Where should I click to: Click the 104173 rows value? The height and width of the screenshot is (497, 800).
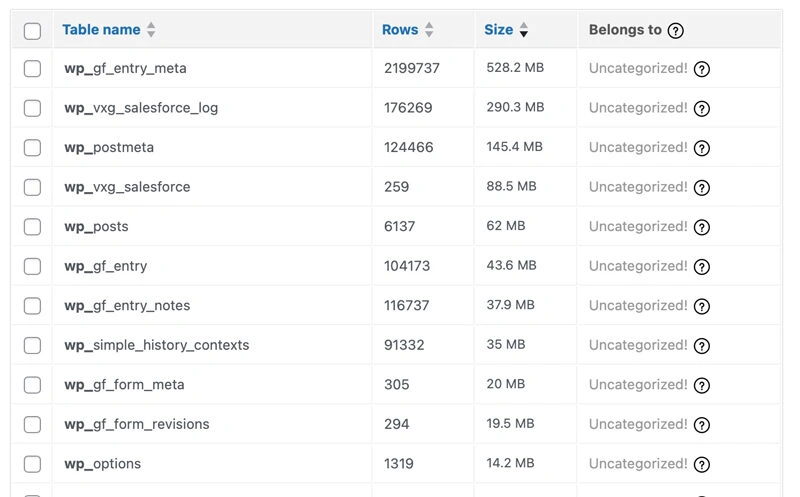[x=407, y=266]
